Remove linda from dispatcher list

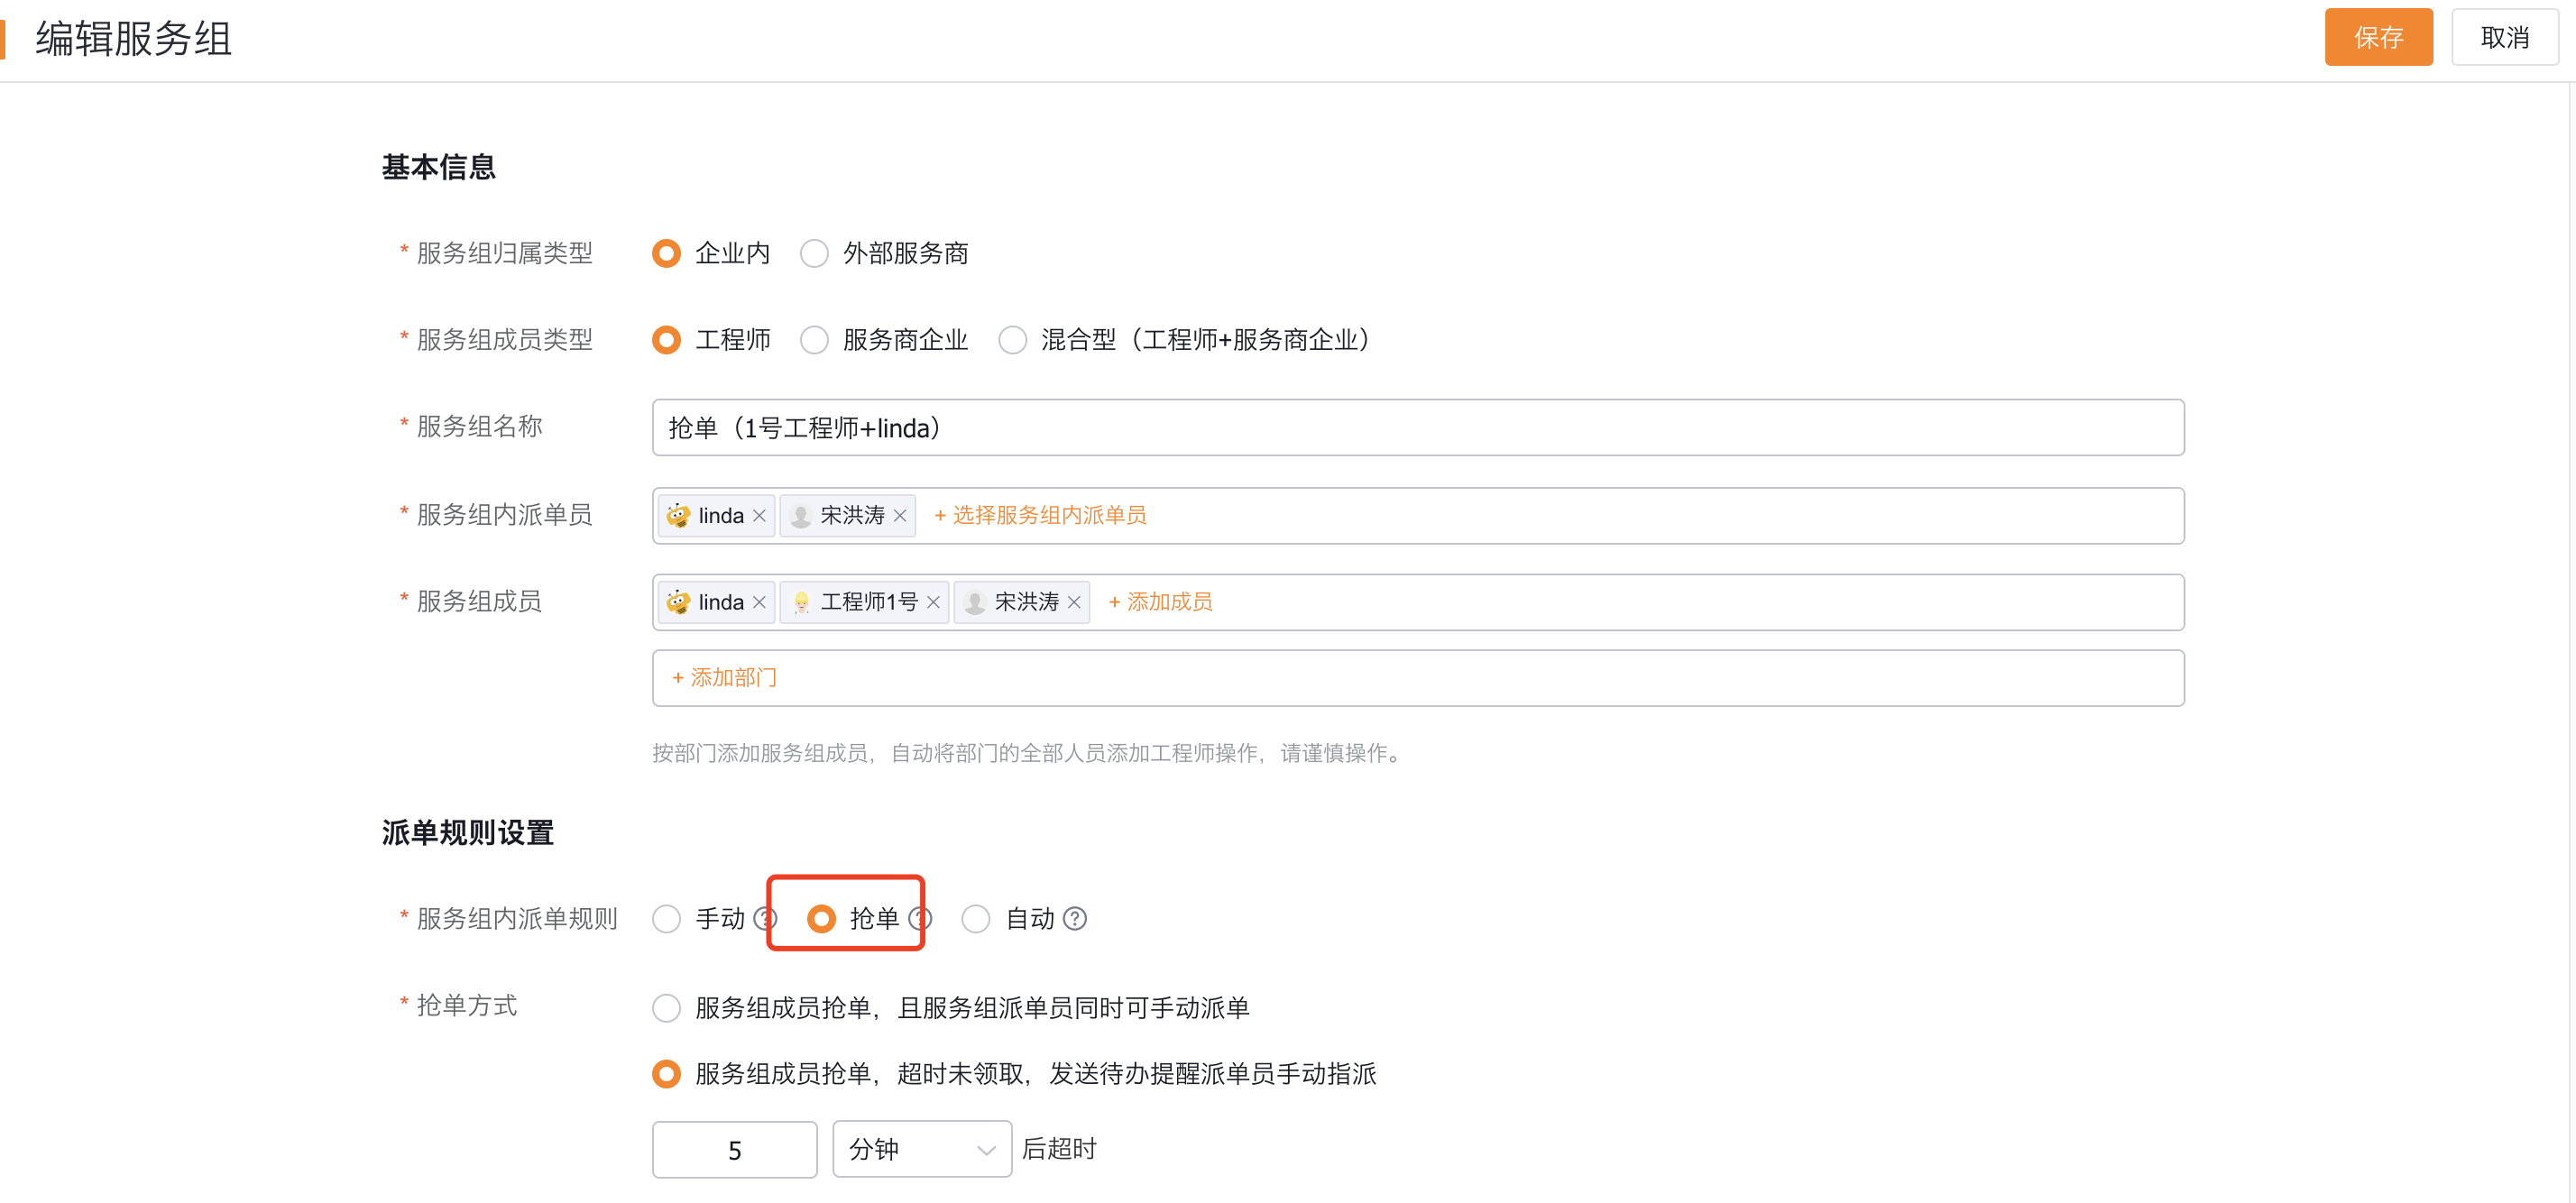(x=759, y=516)
